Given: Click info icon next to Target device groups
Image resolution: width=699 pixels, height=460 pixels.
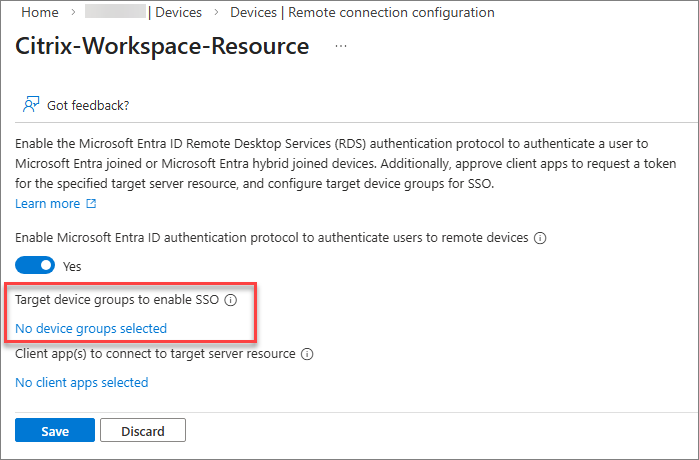Looking at the screenshot, I should (230, 299).
